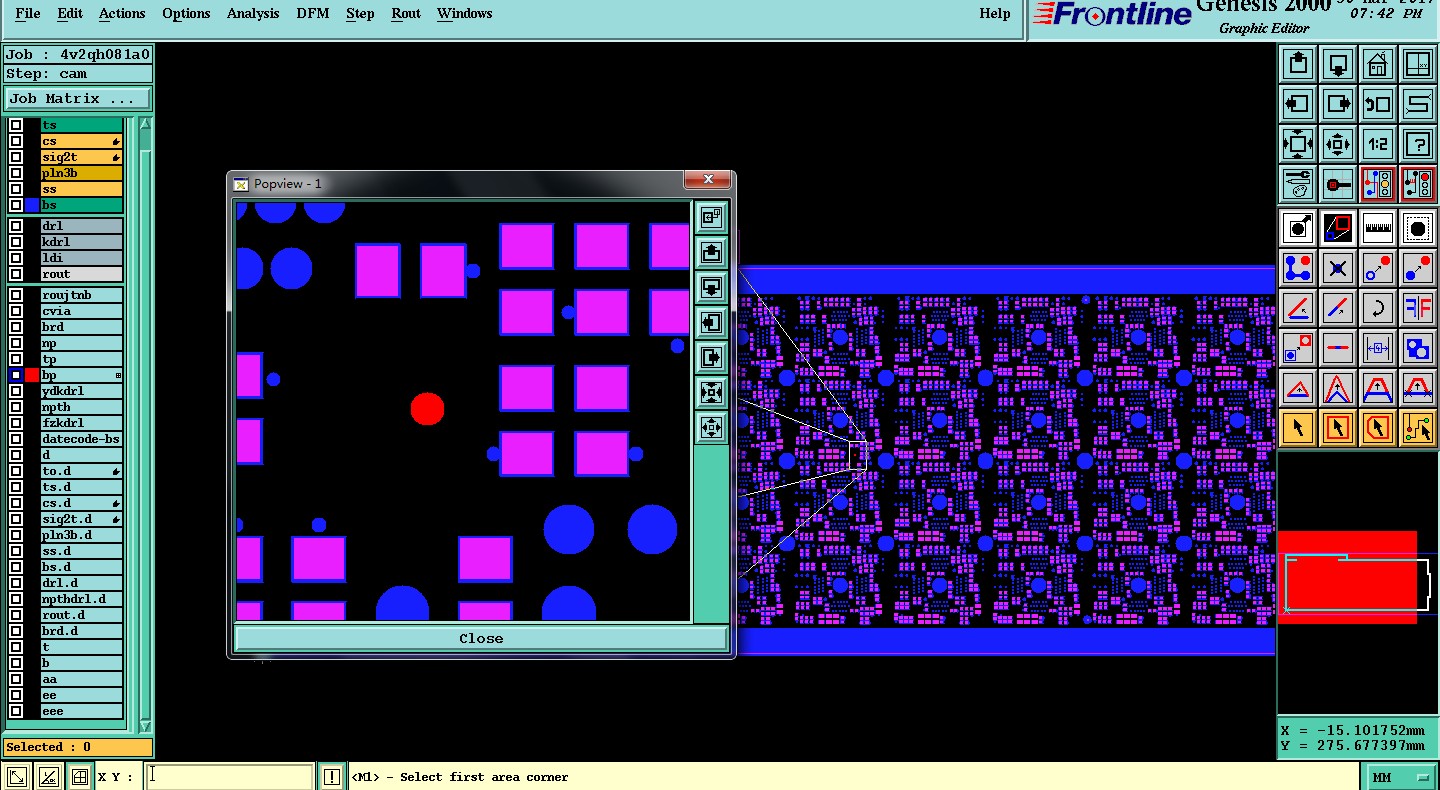The width and height of the screenshot is (1440, 790).
Task: Click the traffic light icon with yellow light
Action: [x=1378, y=184]
